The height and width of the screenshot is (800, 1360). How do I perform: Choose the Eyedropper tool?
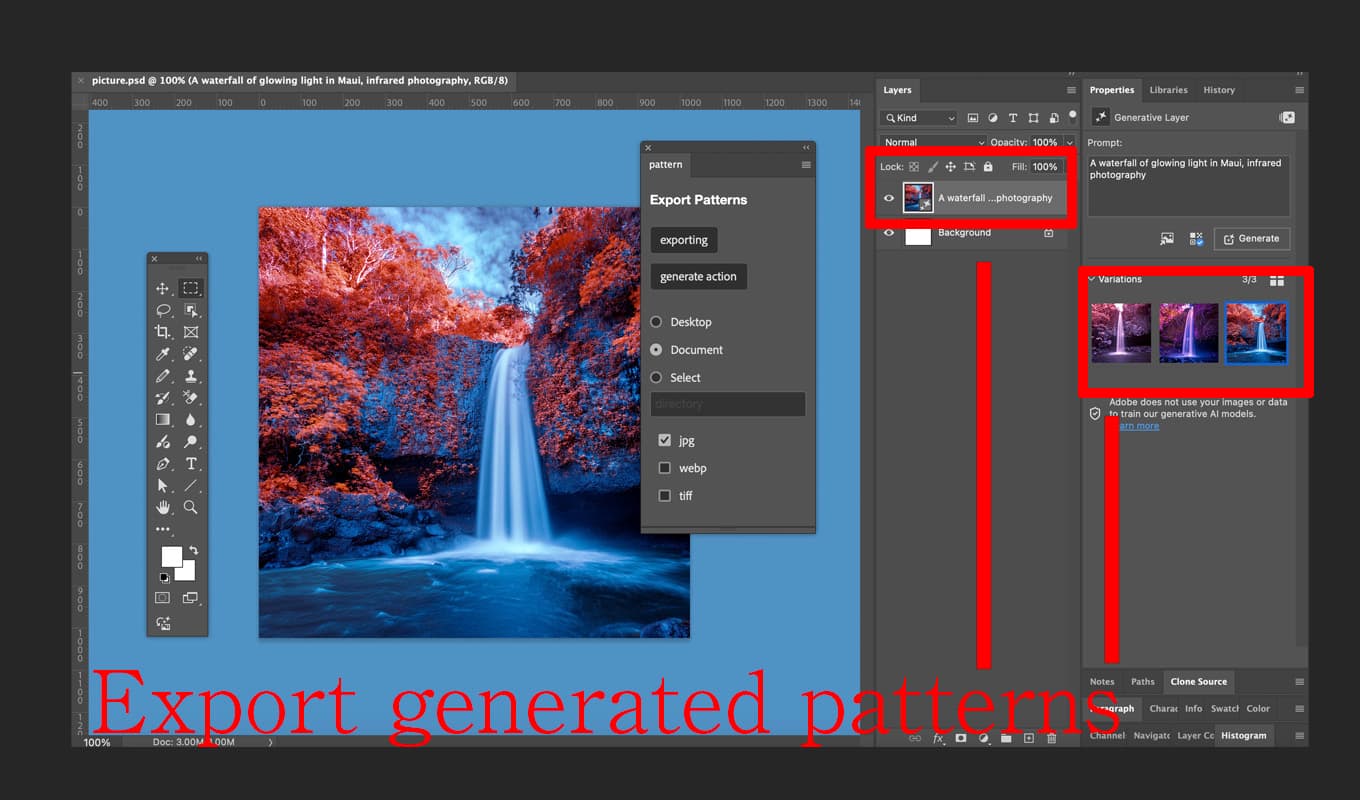pos(161,354)
